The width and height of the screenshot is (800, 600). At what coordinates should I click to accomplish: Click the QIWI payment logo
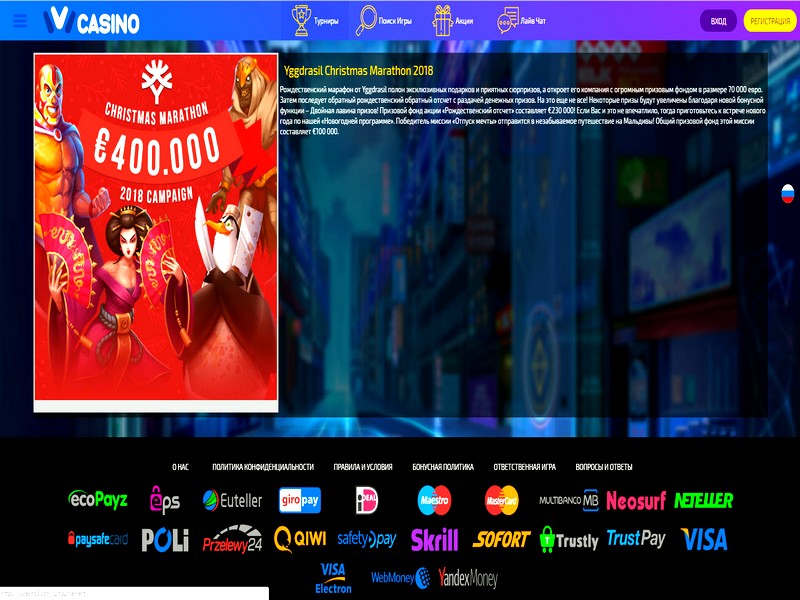(x=300, y=539)
